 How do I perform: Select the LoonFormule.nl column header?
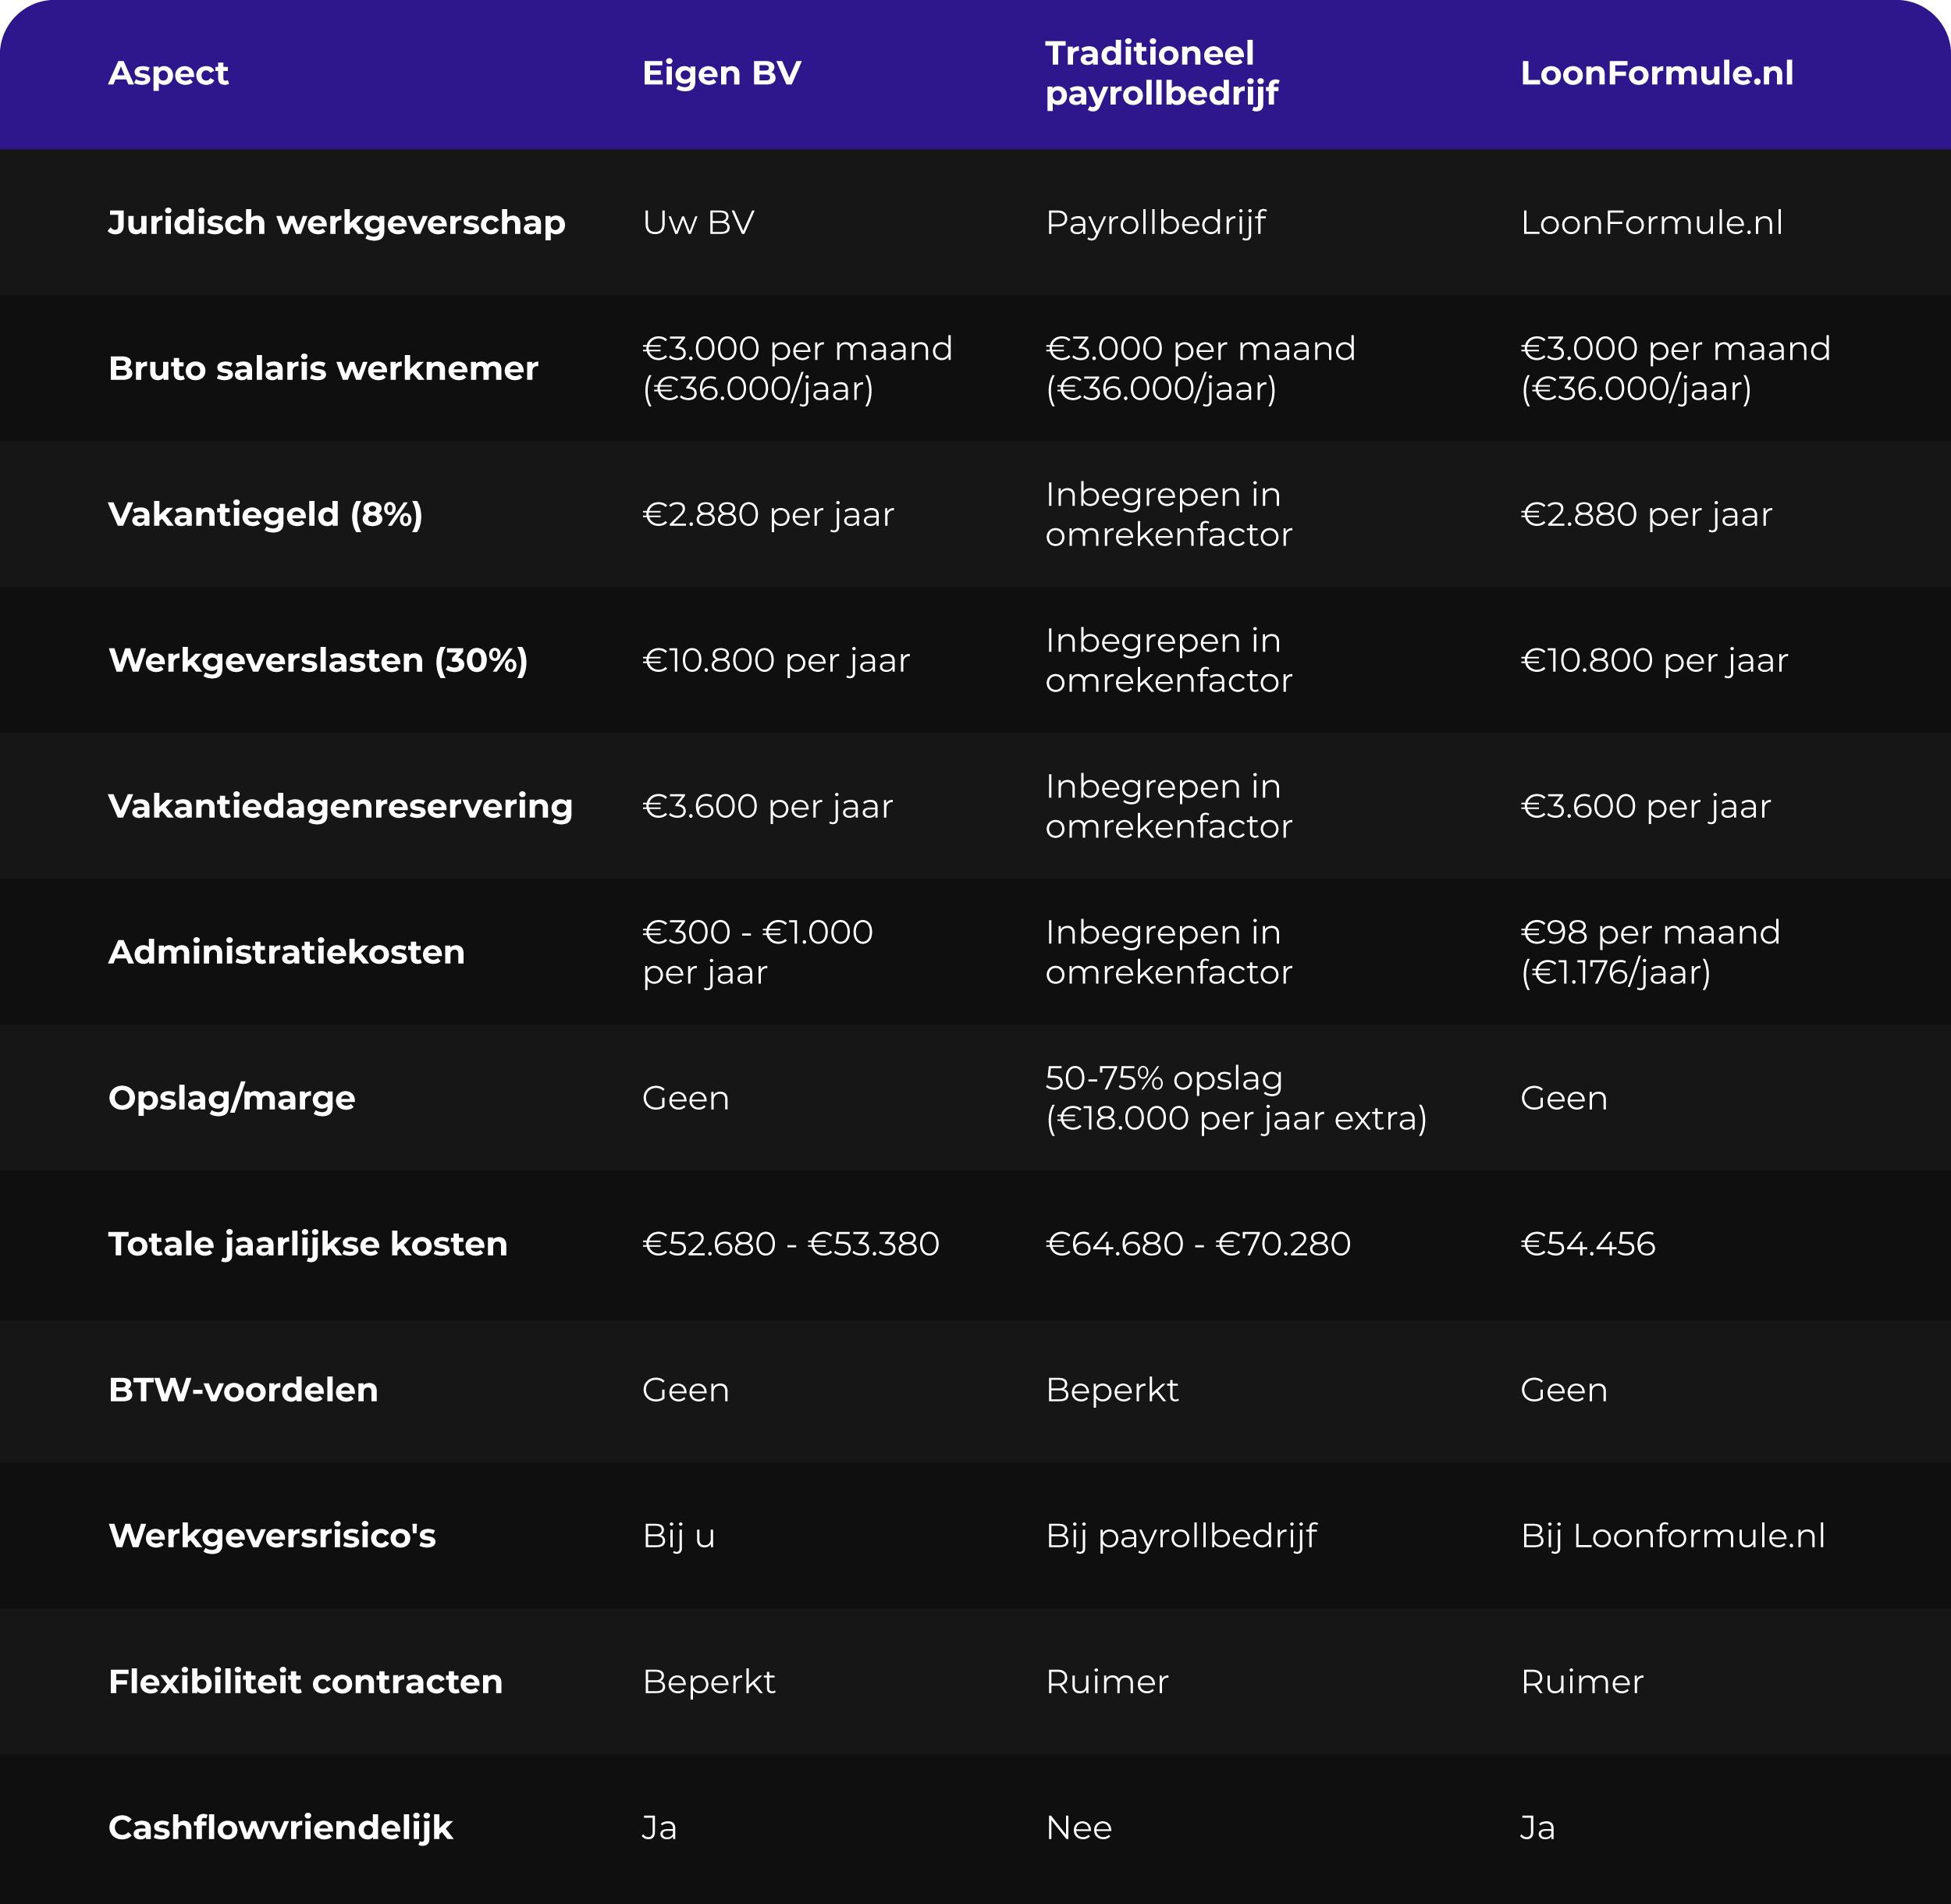tap(1656, 73)
